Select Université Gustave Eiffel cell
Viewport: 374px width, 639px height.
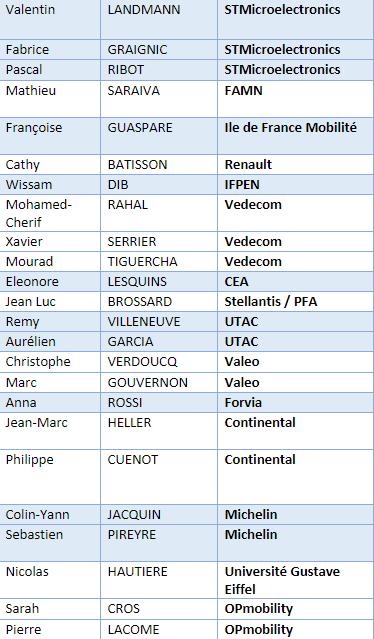pyautogui.click(x=296, y=580)
